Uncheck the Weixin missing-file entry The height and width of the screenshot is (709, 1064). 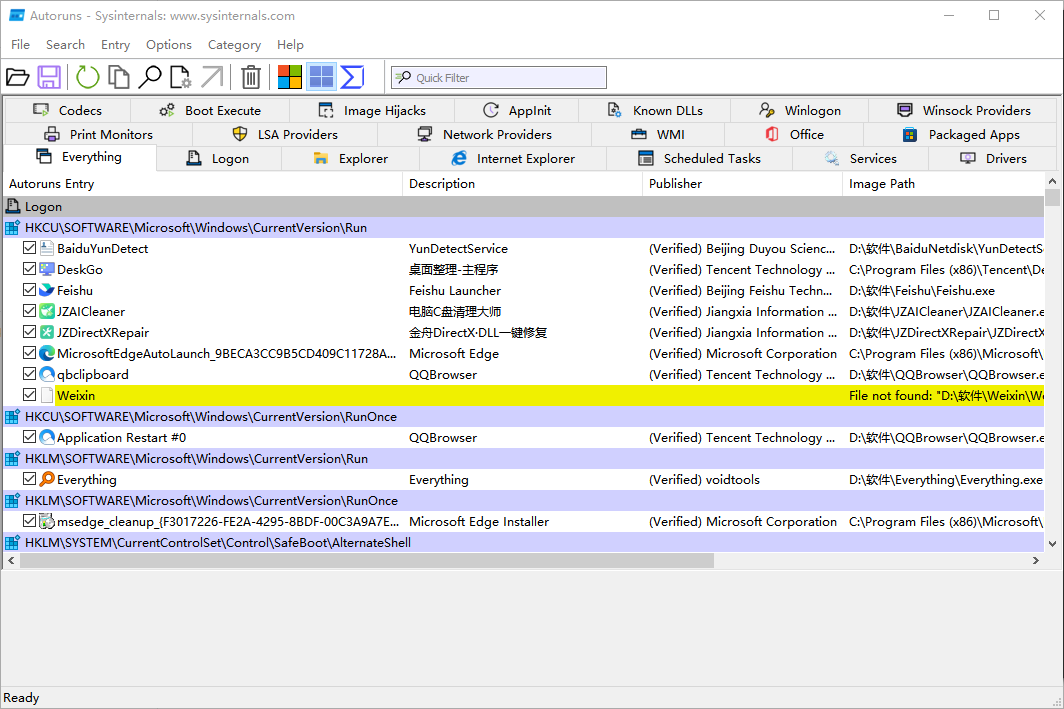pos(29,396)
